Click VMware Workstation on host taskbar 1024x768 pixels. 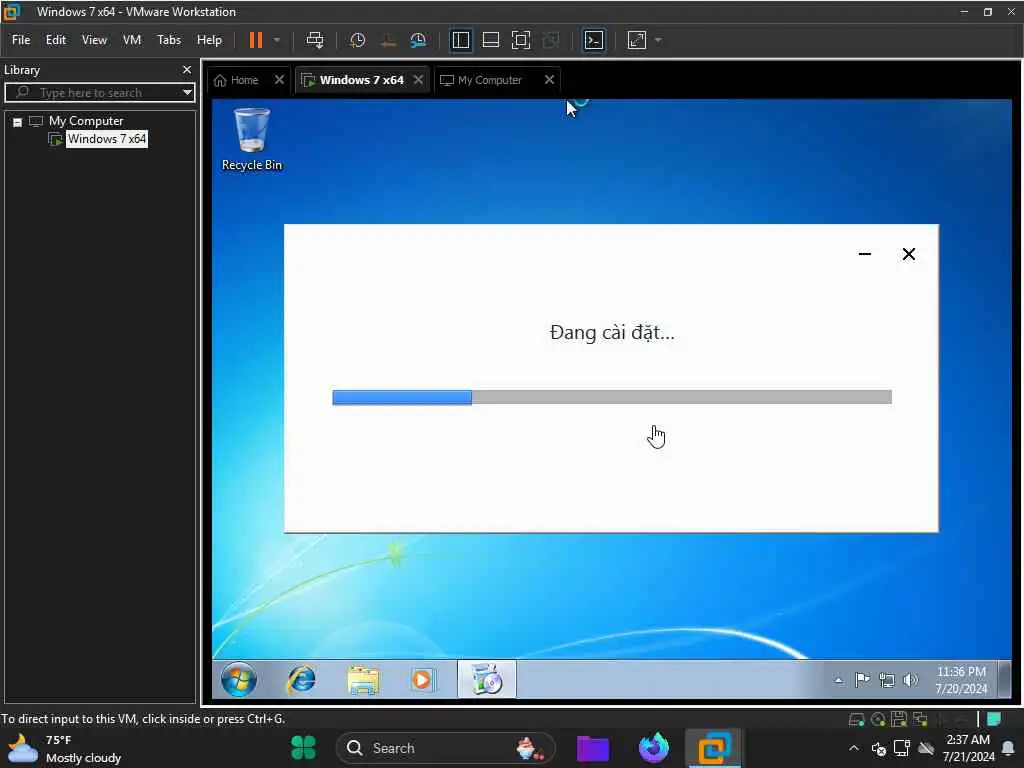(x=714, y=748)
